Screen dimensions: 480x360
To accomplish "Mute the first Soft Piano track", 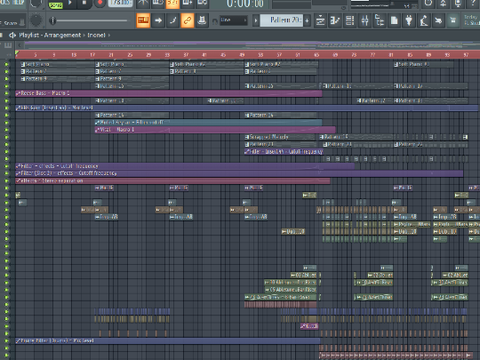I will point(6,64).
